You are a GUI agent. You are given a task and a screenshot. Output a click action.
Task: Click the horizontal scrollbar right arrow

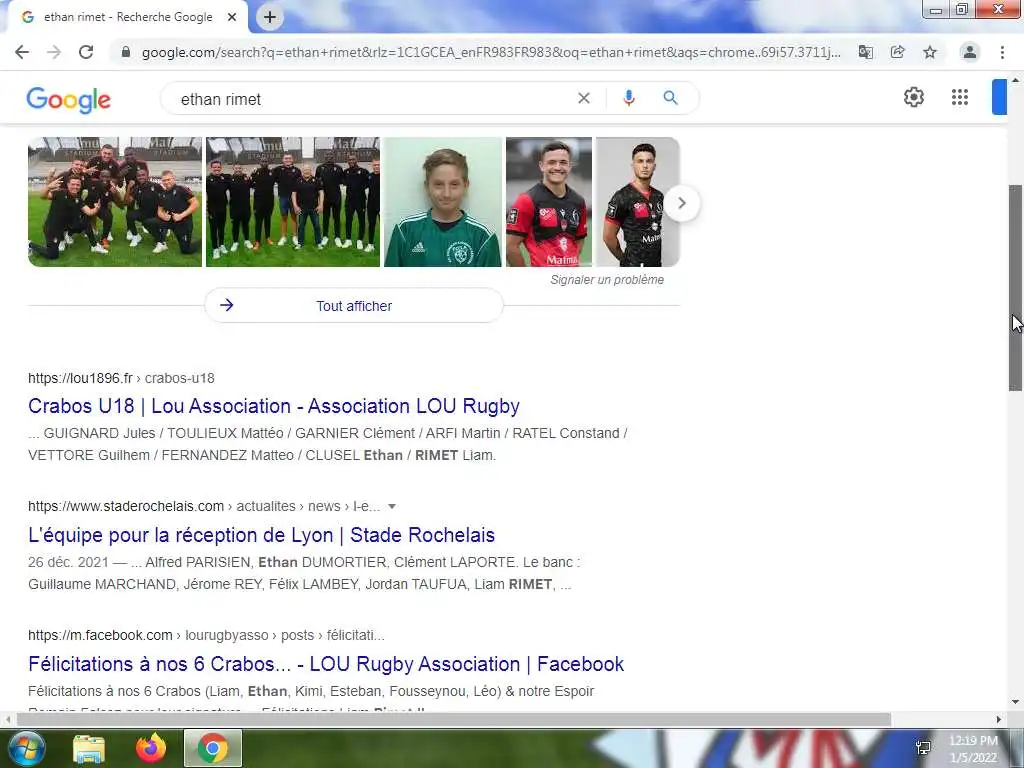click(999, 719)
